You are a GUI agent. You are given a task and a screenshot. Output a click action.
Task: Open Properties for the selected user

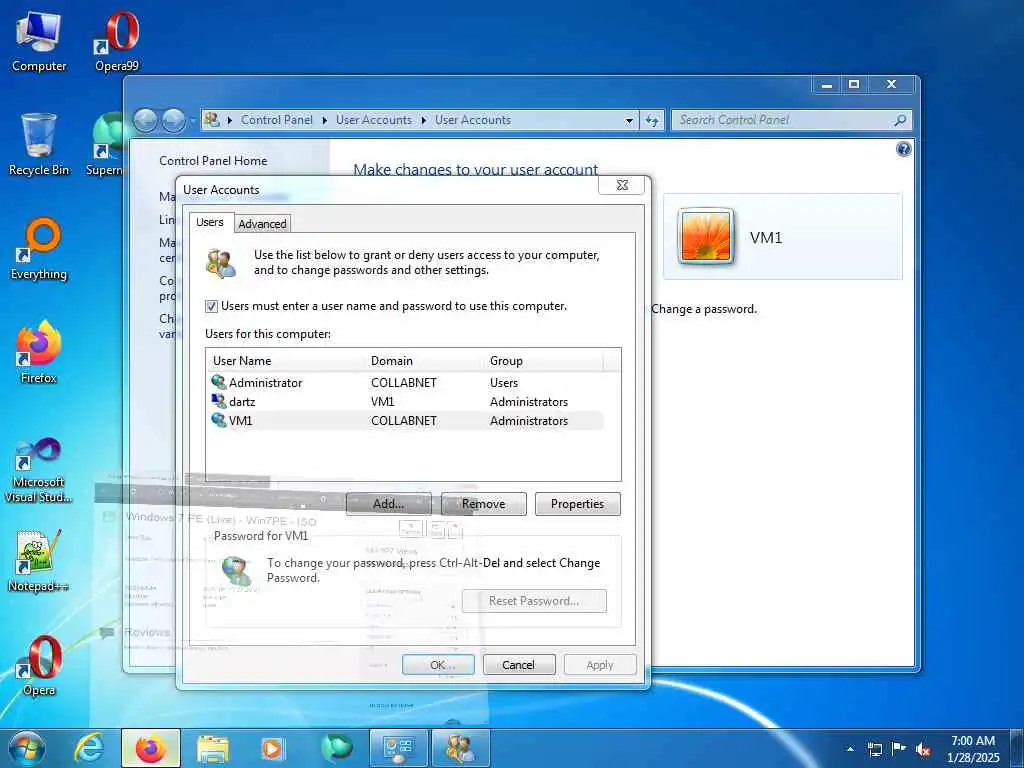point(578,504)
